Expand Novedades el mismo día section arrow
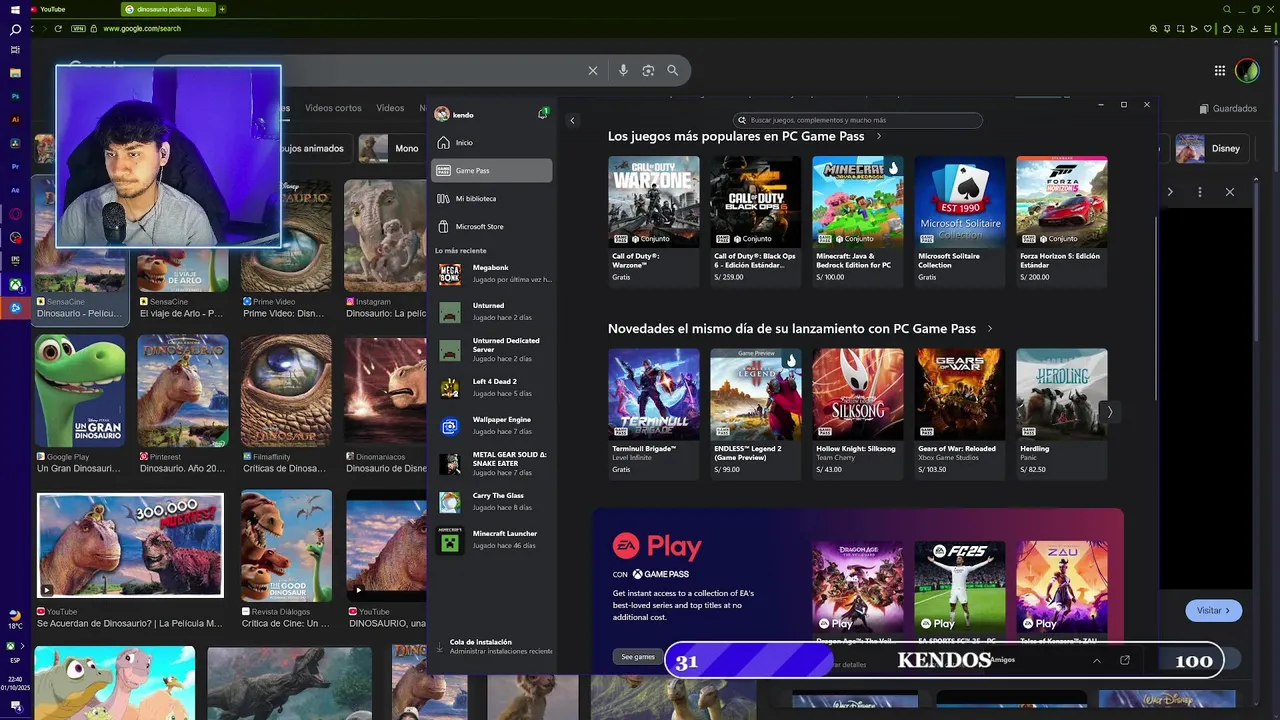This screenshot has width=1280, height=720. click(x=990, y=328)
